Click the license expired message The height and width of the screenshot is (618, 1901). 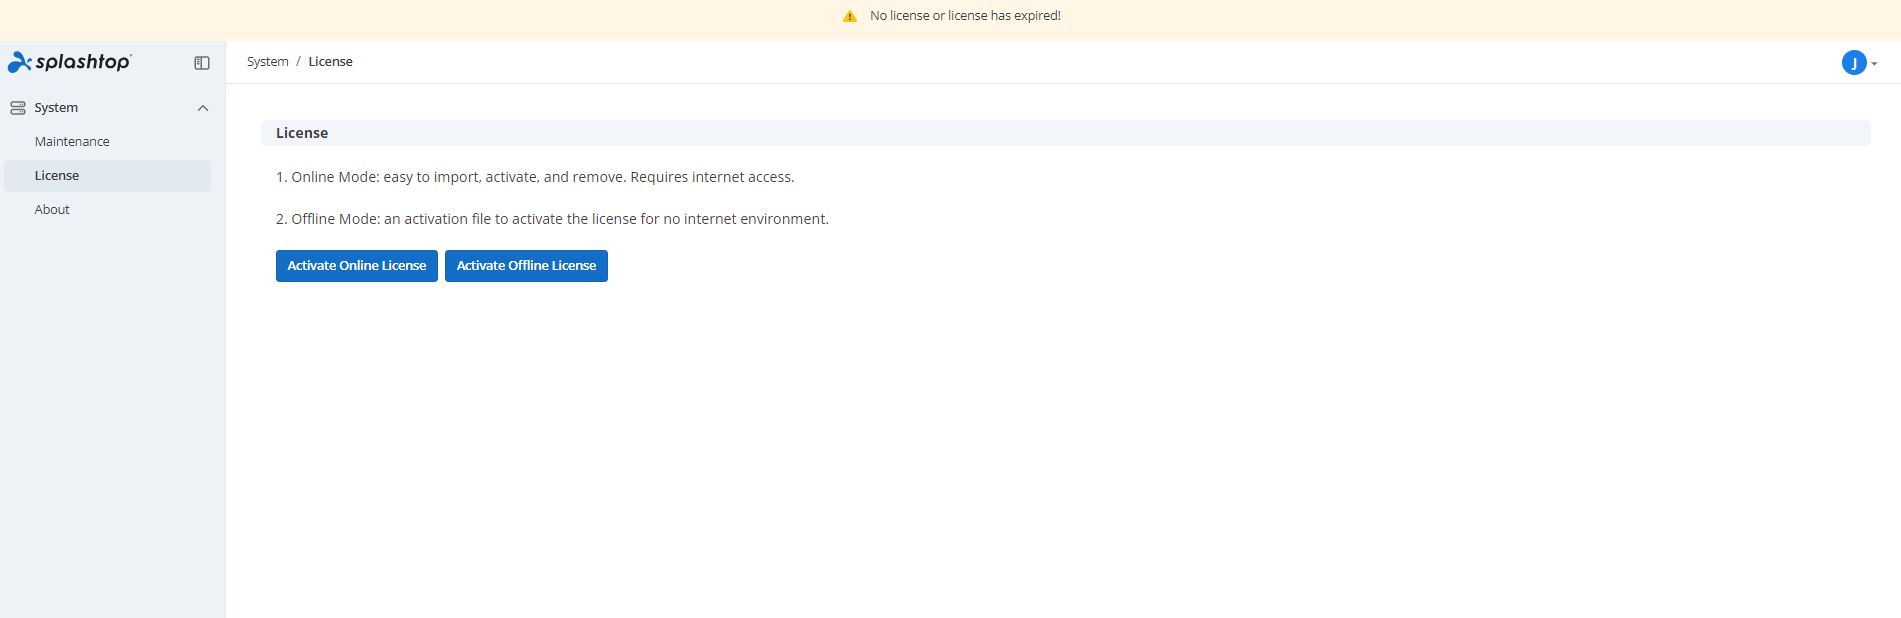coord(965,16)
